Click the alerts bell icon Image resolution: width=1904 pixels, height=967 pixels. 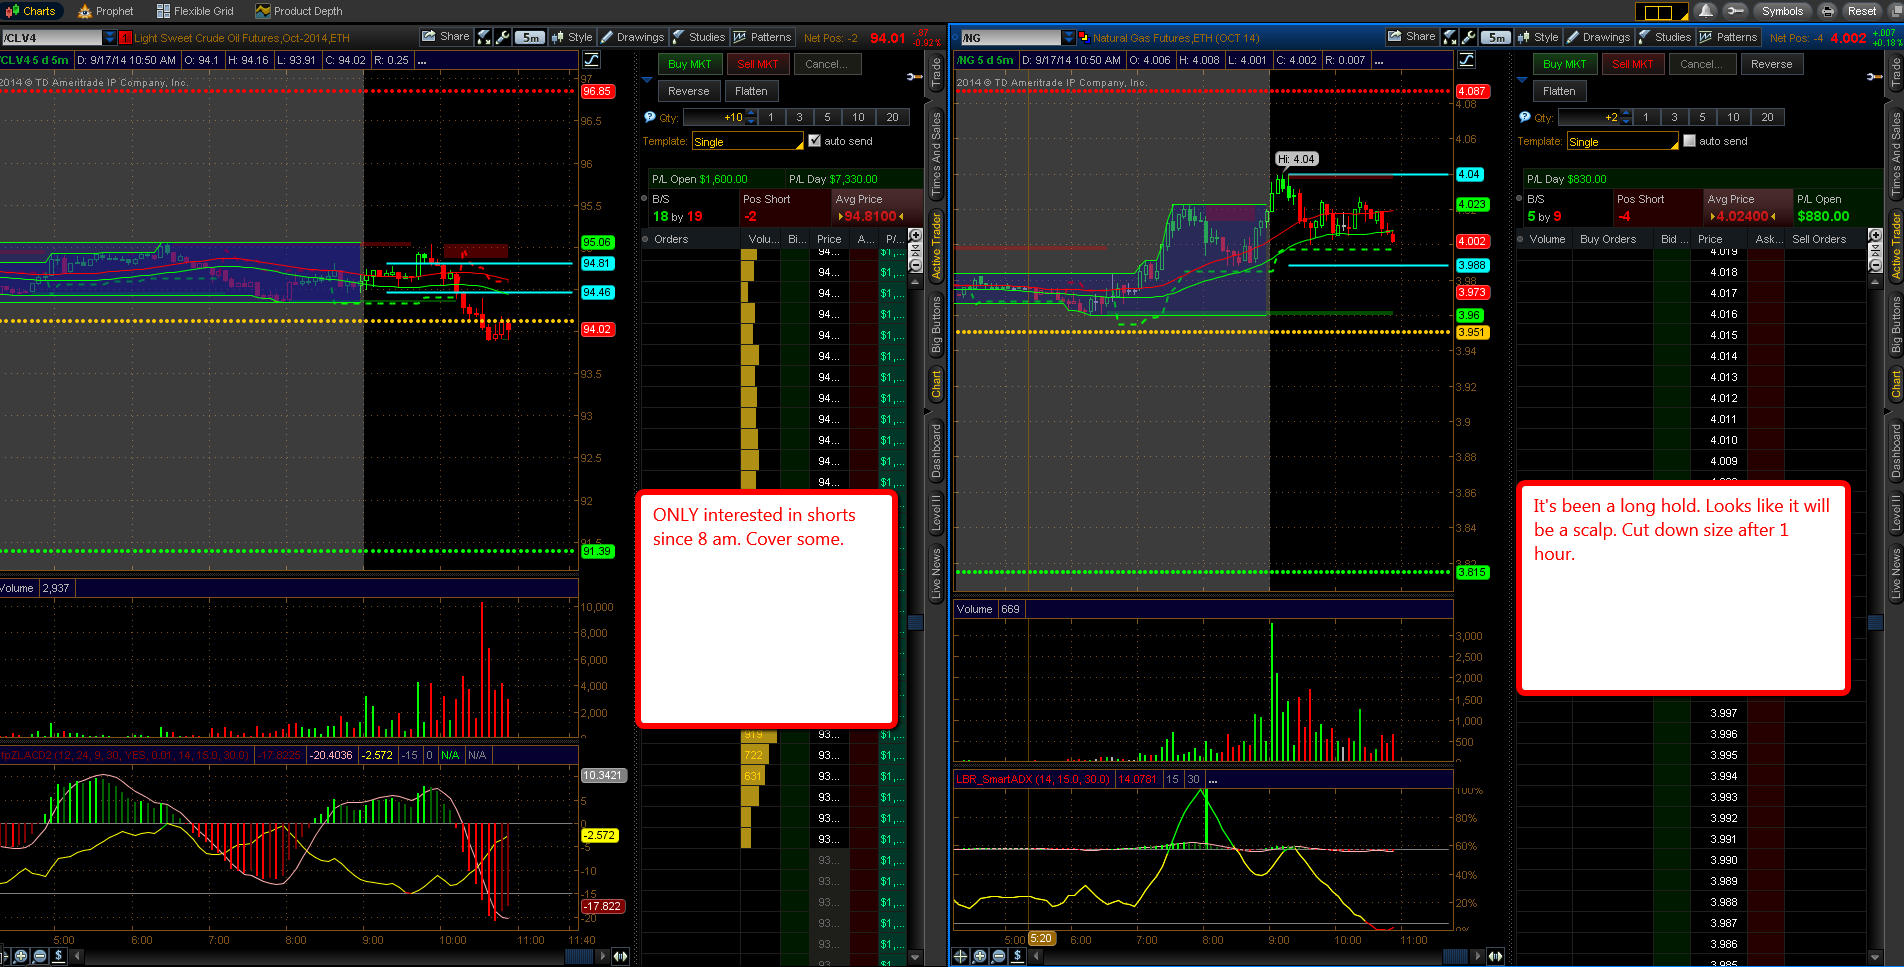[x=1706, y=11]
